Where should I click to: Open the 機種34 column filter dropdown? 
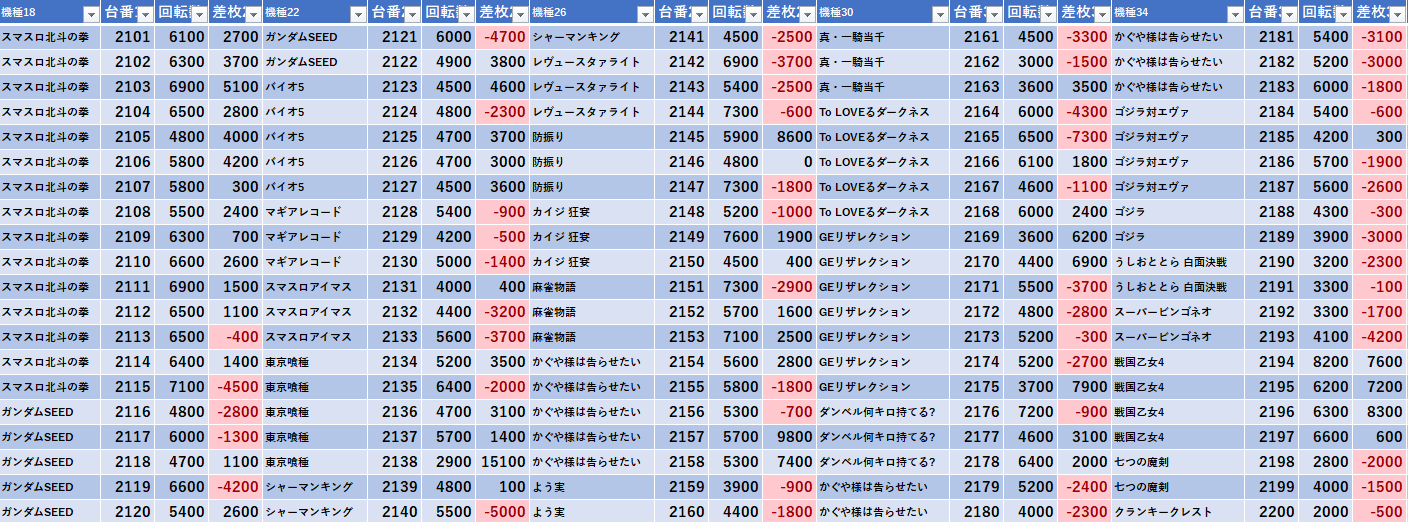pyautogui.click(x=1235, y=14)
